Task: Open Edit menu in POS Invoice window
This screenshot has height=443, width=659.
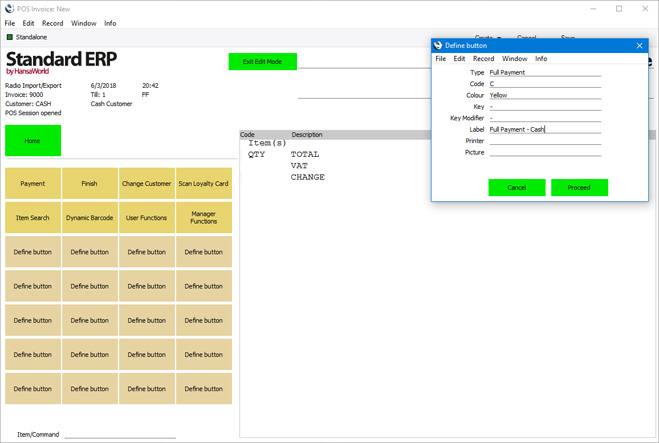Action: tap(28, 23)
